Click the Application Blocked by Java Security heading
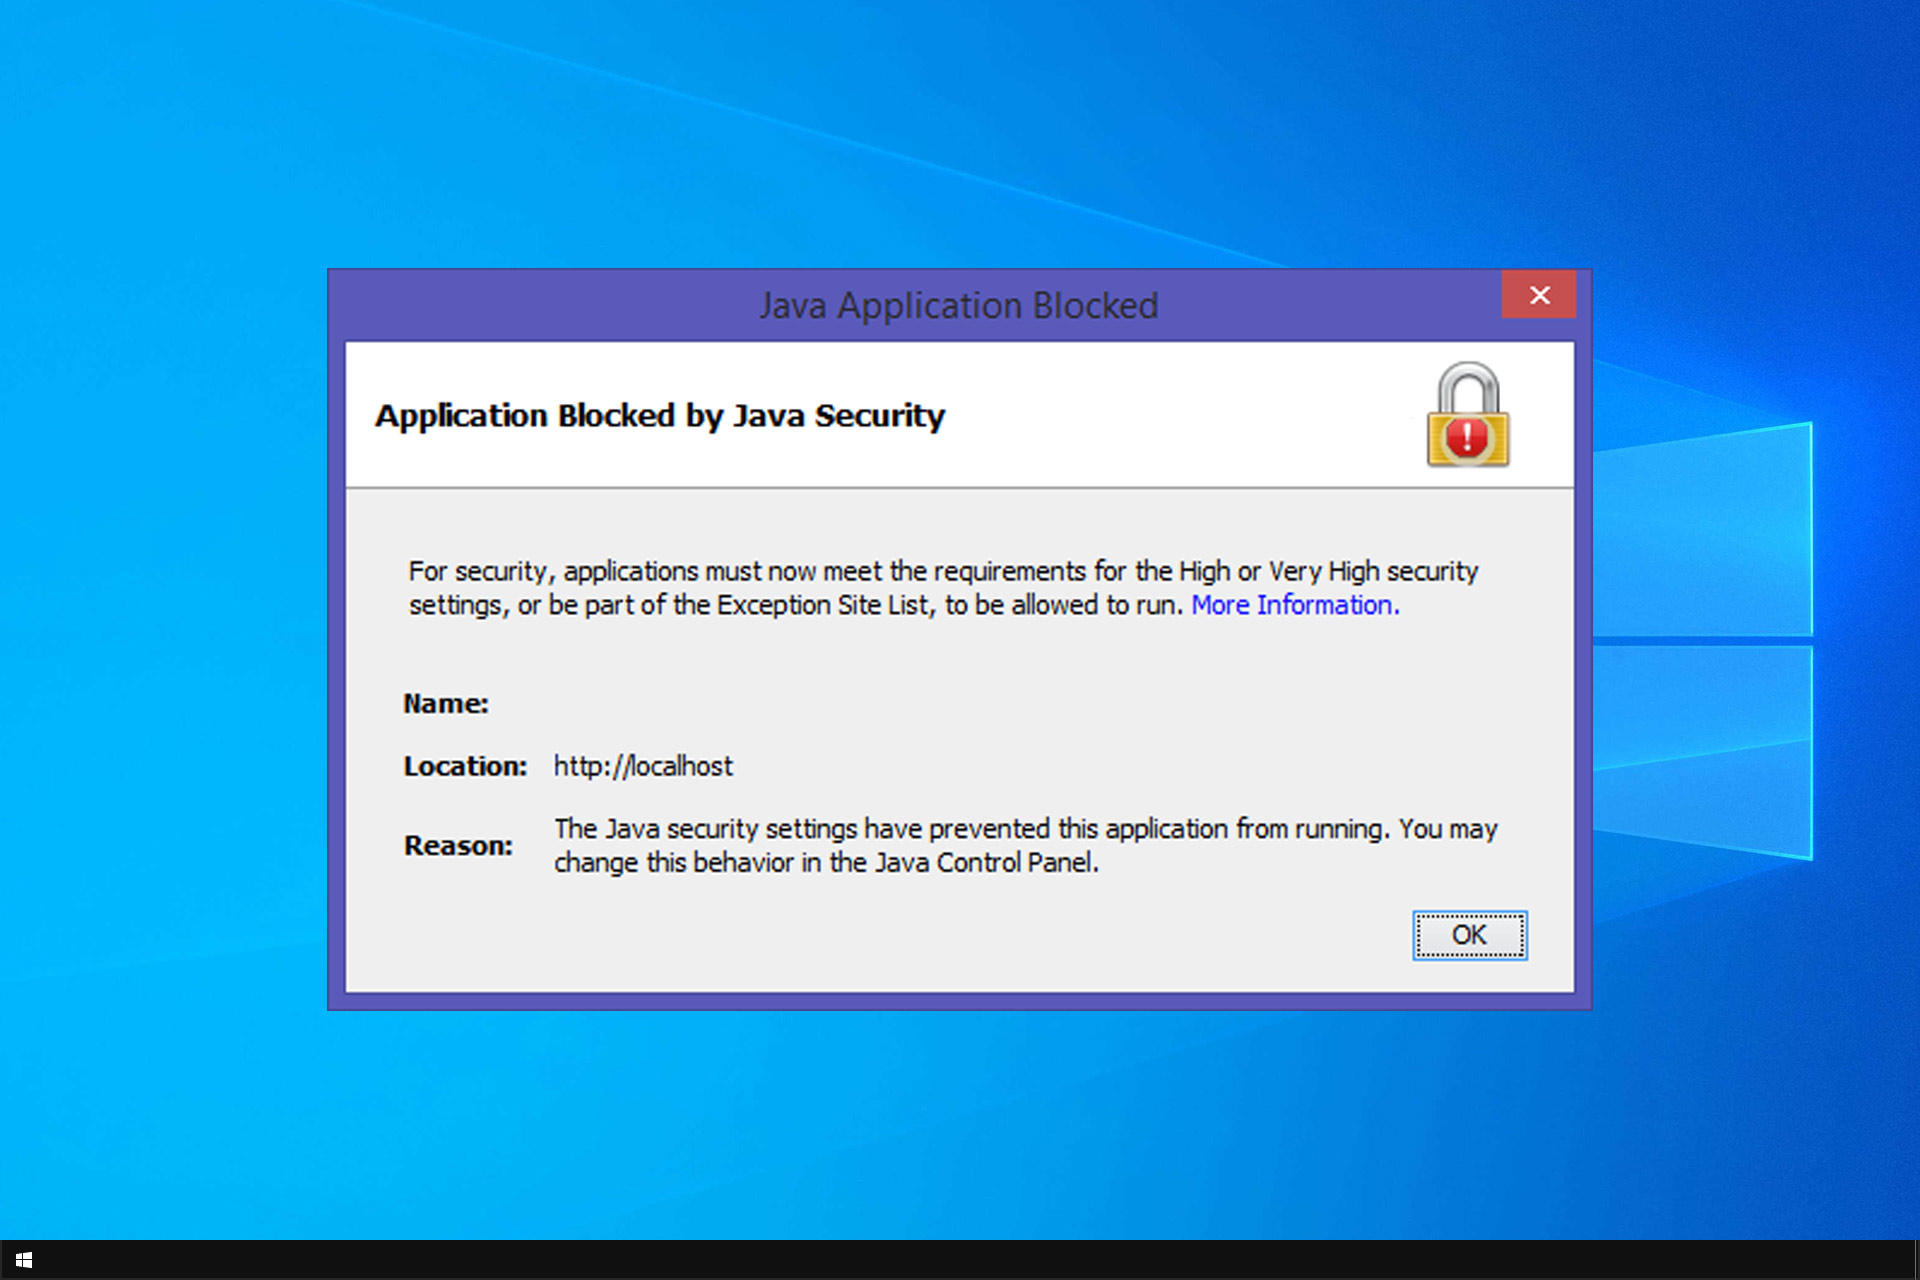 coord(660,415)
